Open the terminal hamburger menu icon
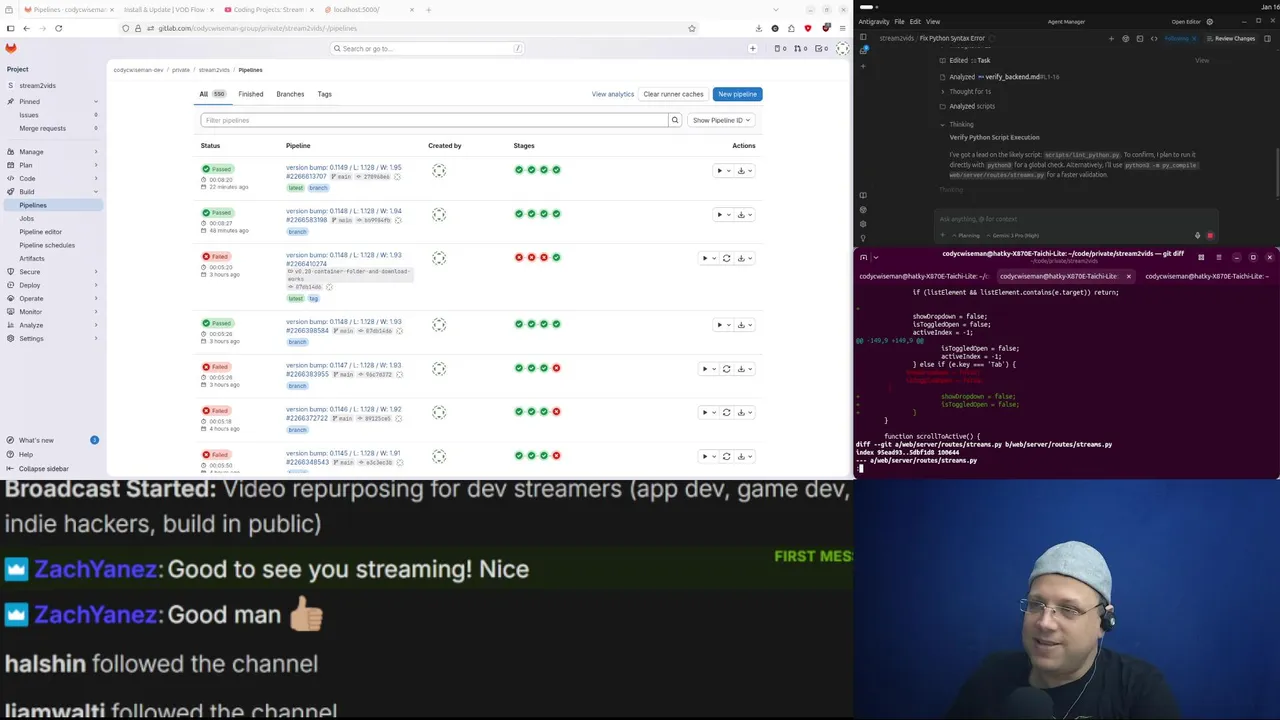Image resolution: width=1280 pixels, height=720 pixels. pyautogui.click(x=1217, y=257)
